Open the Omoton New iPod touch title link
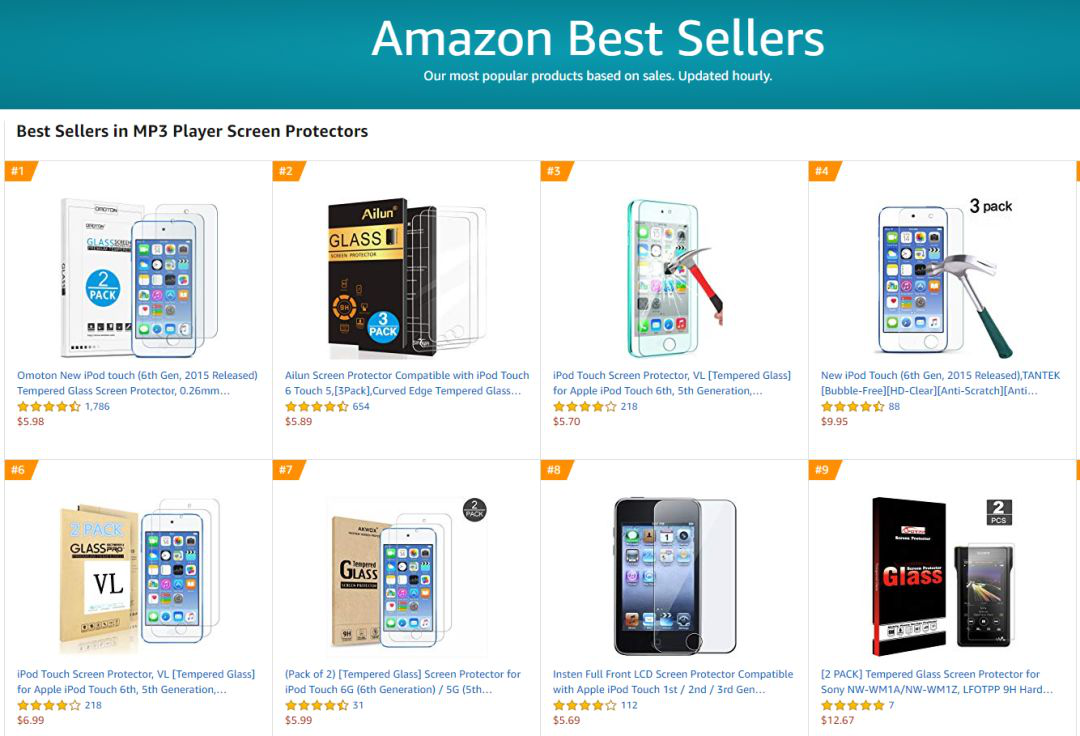The height and width of the screenshot is (736, 1080). click(x=137, y=383)
